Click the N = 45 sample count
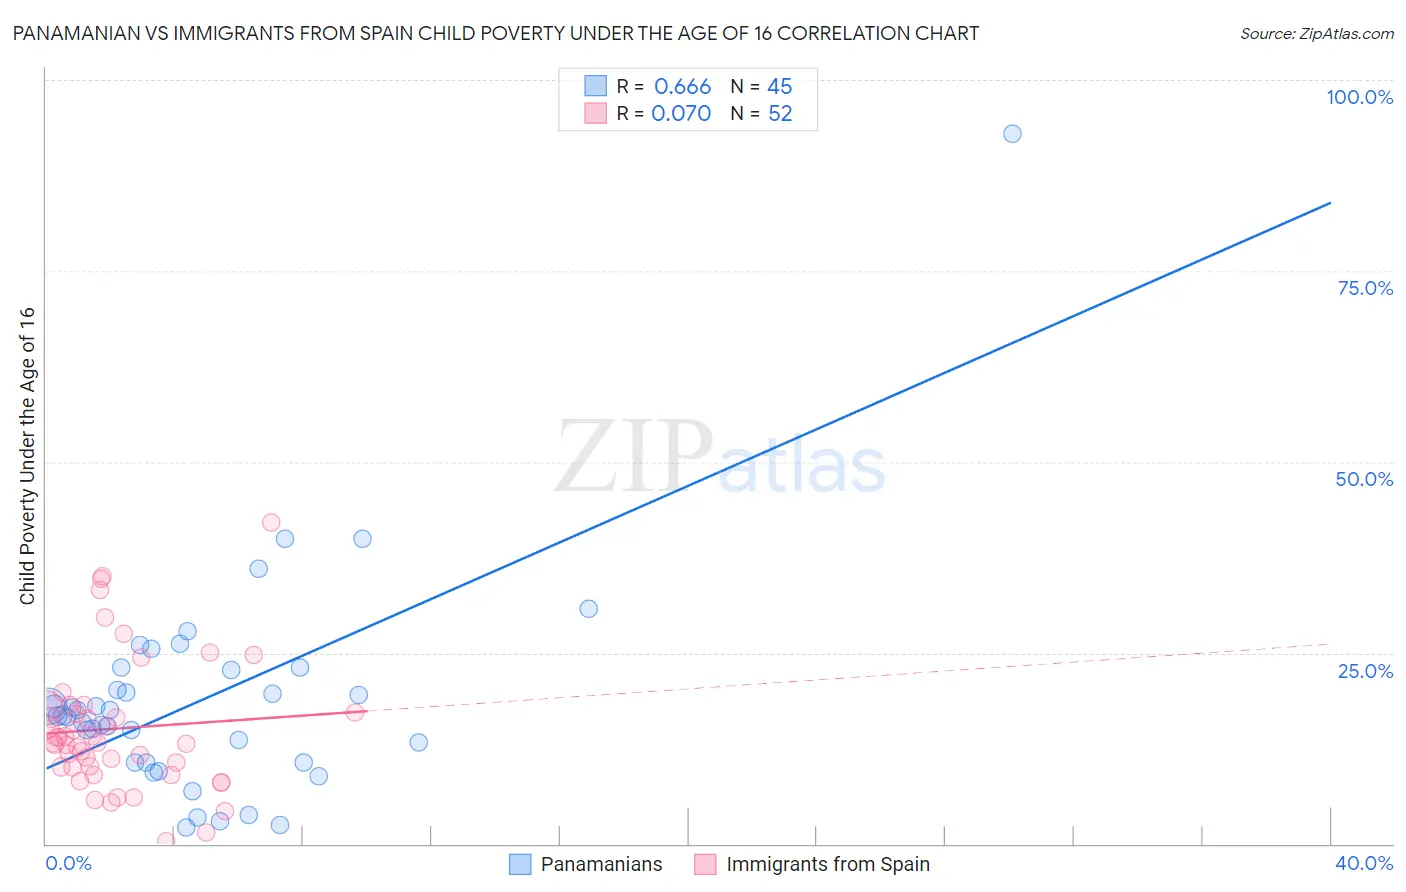Image resolution: width=1406 pixels, height=892 pixels. coord(761,87)
